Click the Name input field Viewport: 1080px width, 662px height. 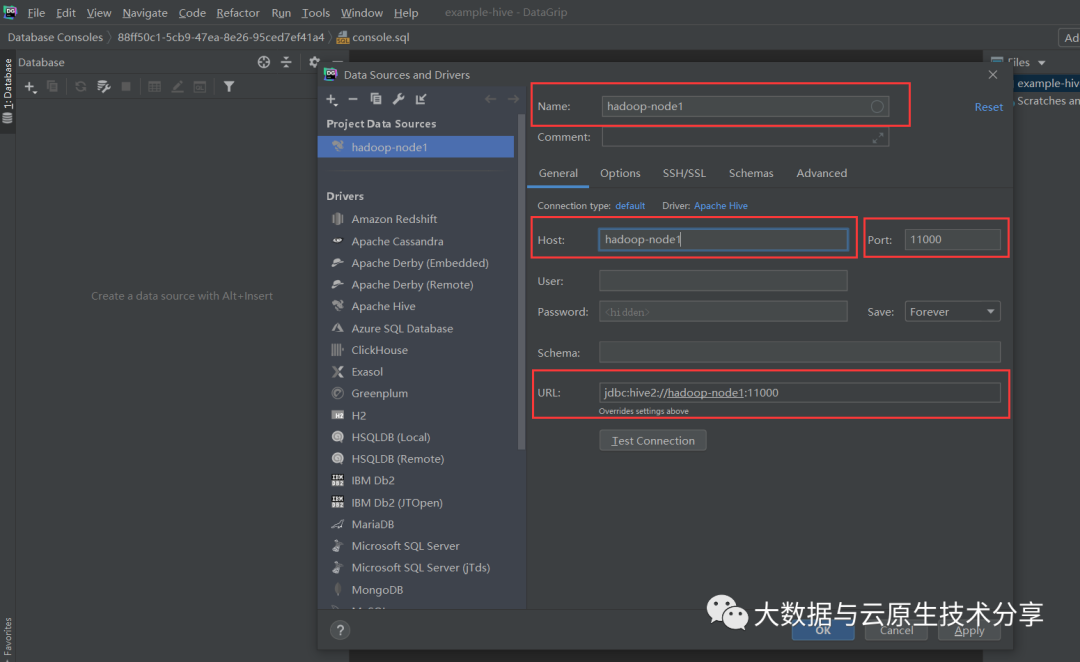click(745, 106)
